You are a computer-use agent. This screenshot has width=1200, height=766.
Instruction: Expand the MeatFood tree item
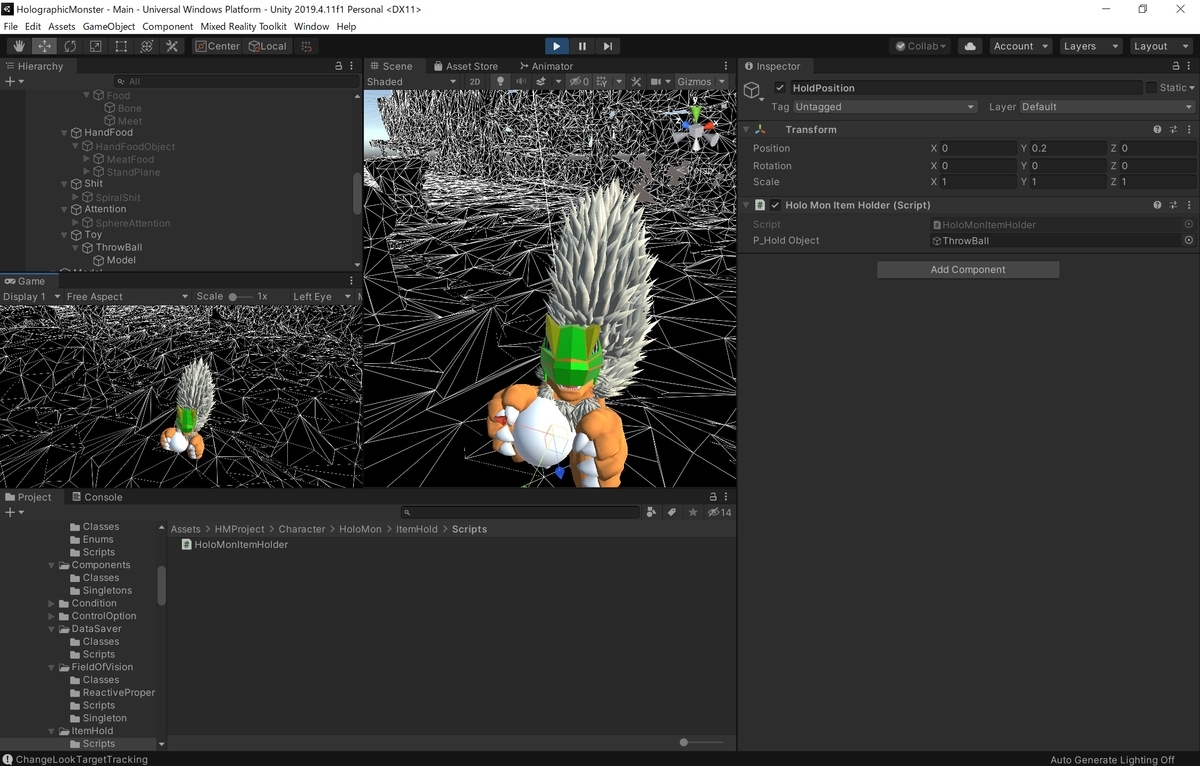coord(87,159)
